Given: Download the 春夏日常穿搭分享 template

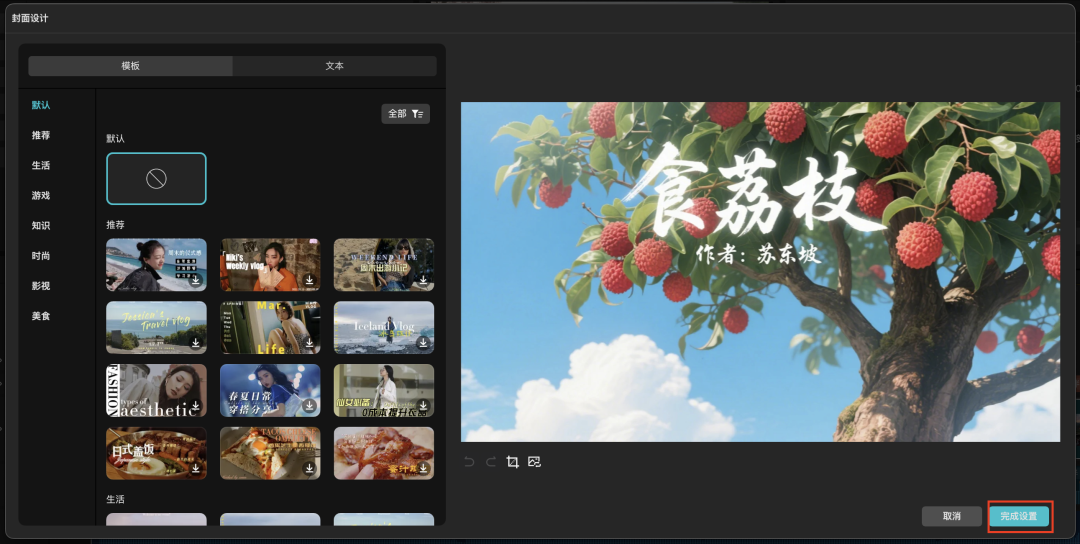Looking at the screenshot, I should point(309,406).
